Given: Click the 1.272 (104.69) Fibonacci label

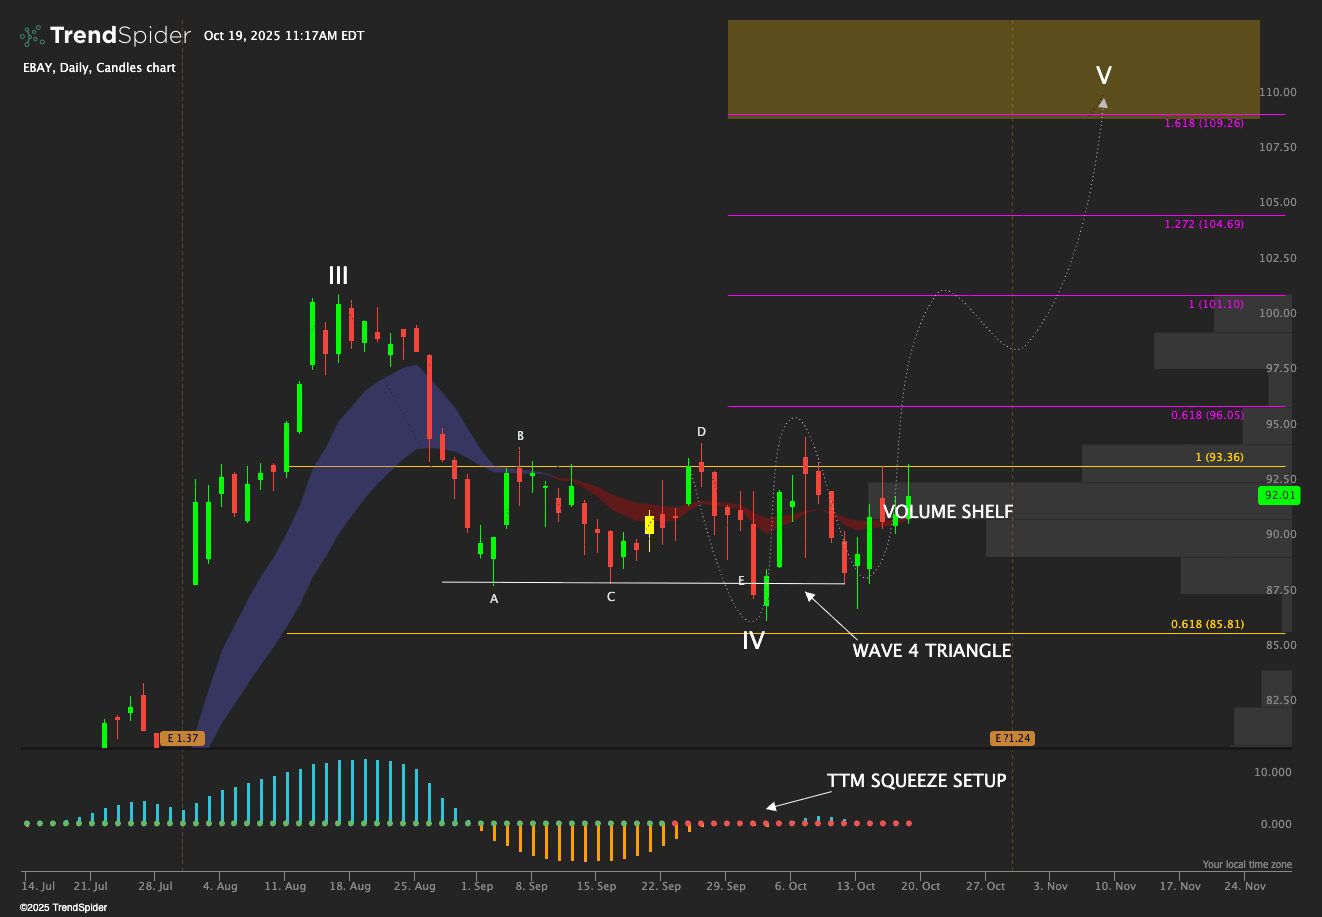Looking at the screenshot, I should (x=1204, y=224).
